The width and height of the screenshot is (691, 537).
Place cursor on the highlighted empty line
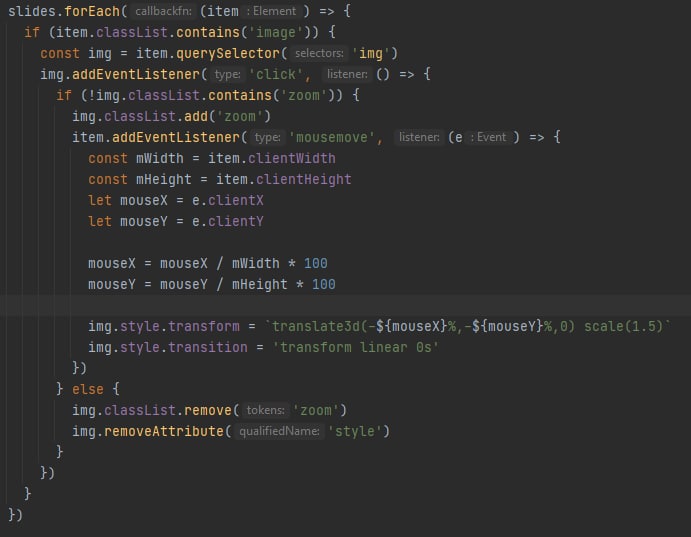346,306
